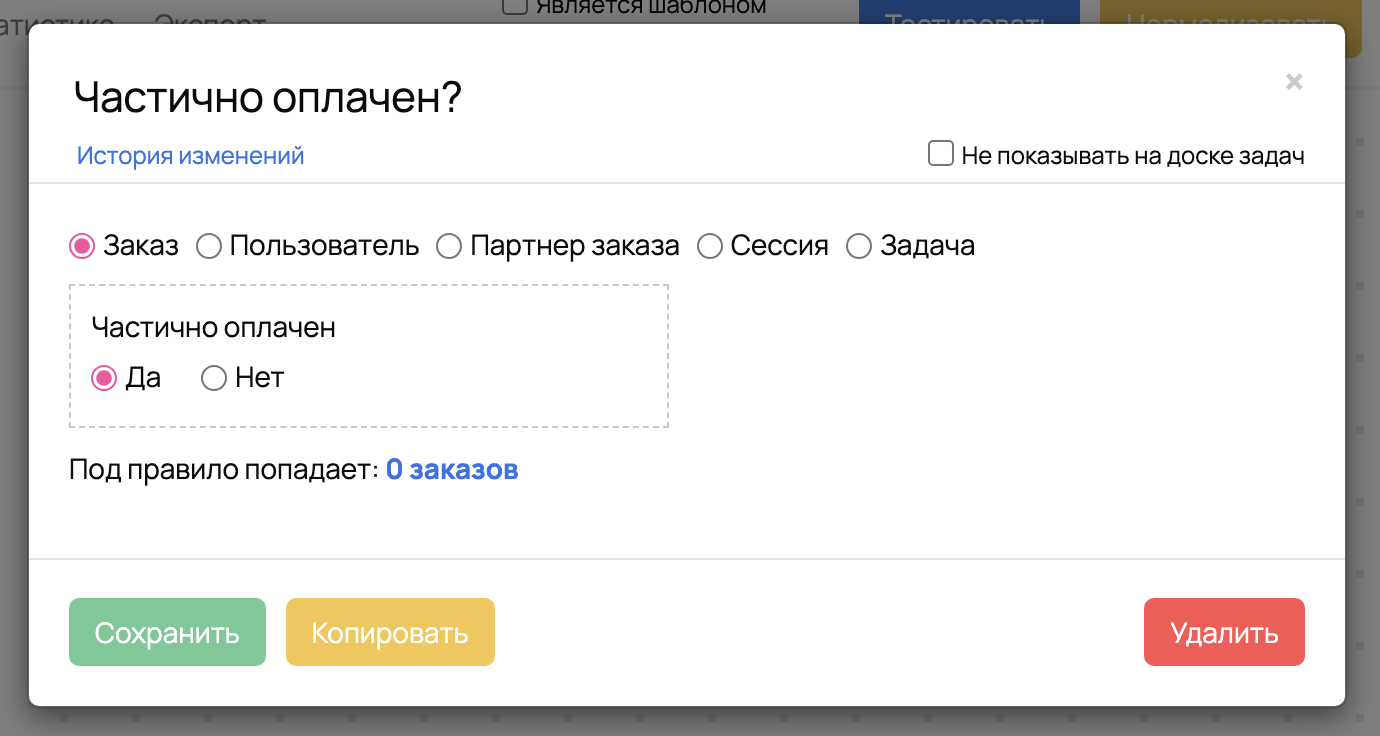
Task: Set Частично оплачен to Нет
Action: point(214,378)
